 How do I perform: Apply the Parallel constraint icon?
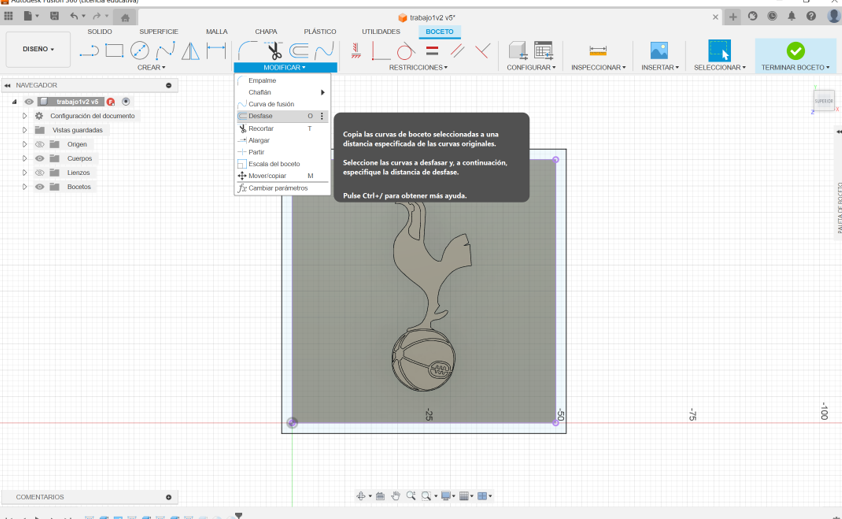coord(458,51)
